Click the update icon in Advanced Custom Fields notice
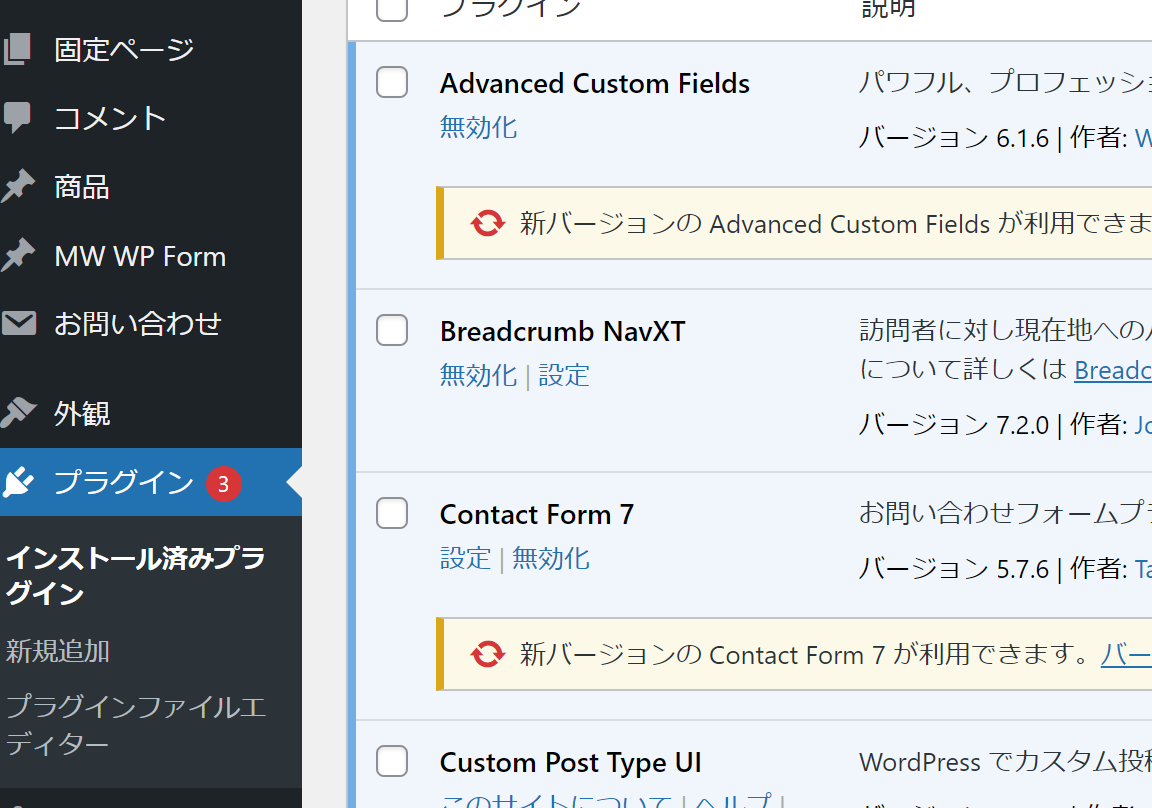This screenshot has height=808, width=1152. [x=488, y=223]
